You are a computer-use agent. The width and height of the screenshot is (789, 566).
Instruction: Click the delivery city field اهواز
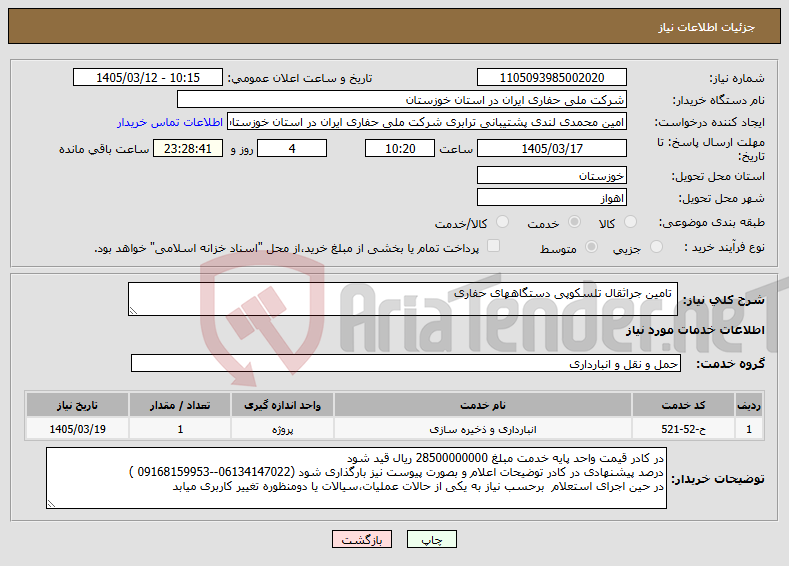click(551, 197)
